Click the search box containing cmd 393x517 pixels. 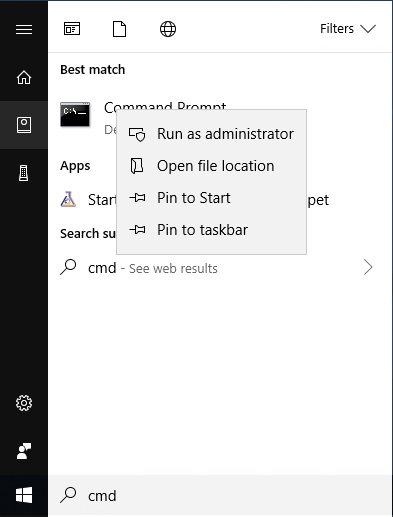(x=220, y=496)
